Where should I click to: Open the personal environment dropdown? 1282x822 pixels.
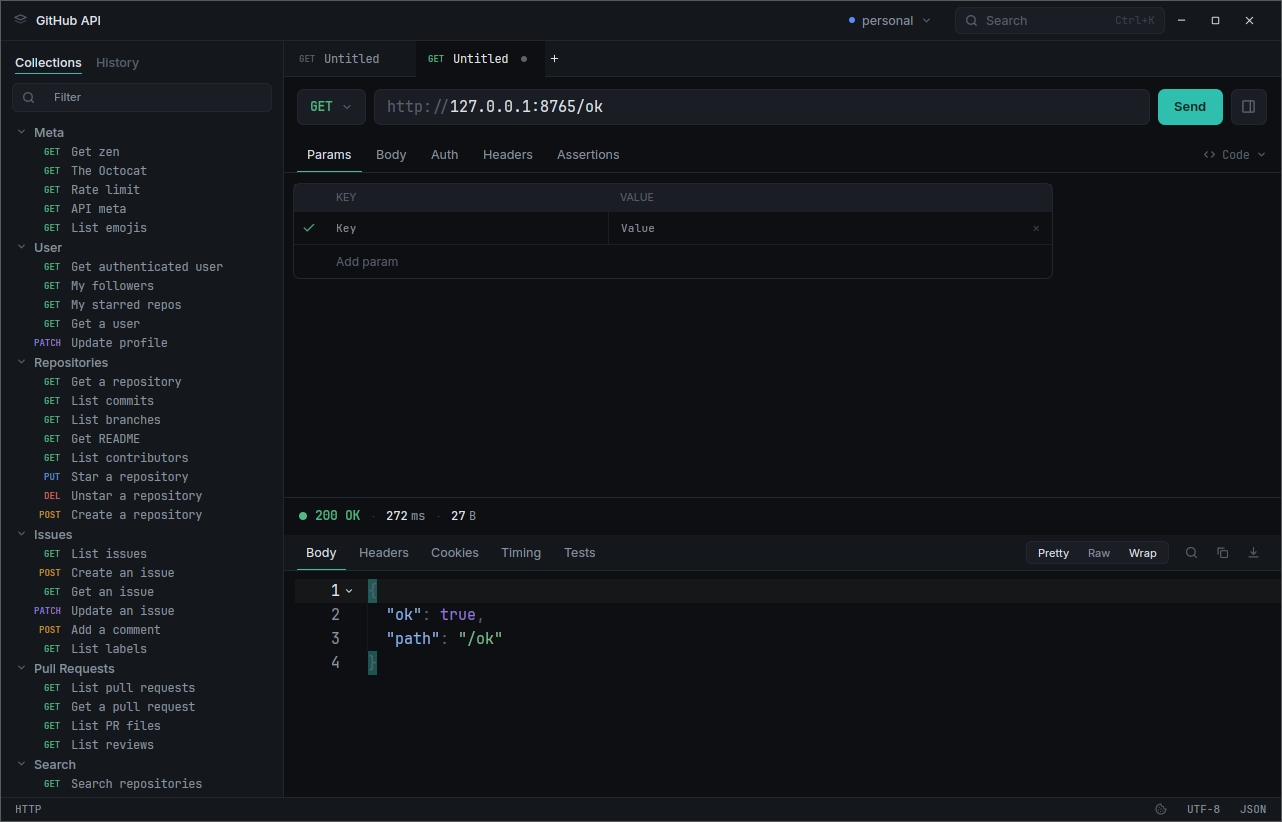pos(889,20)
